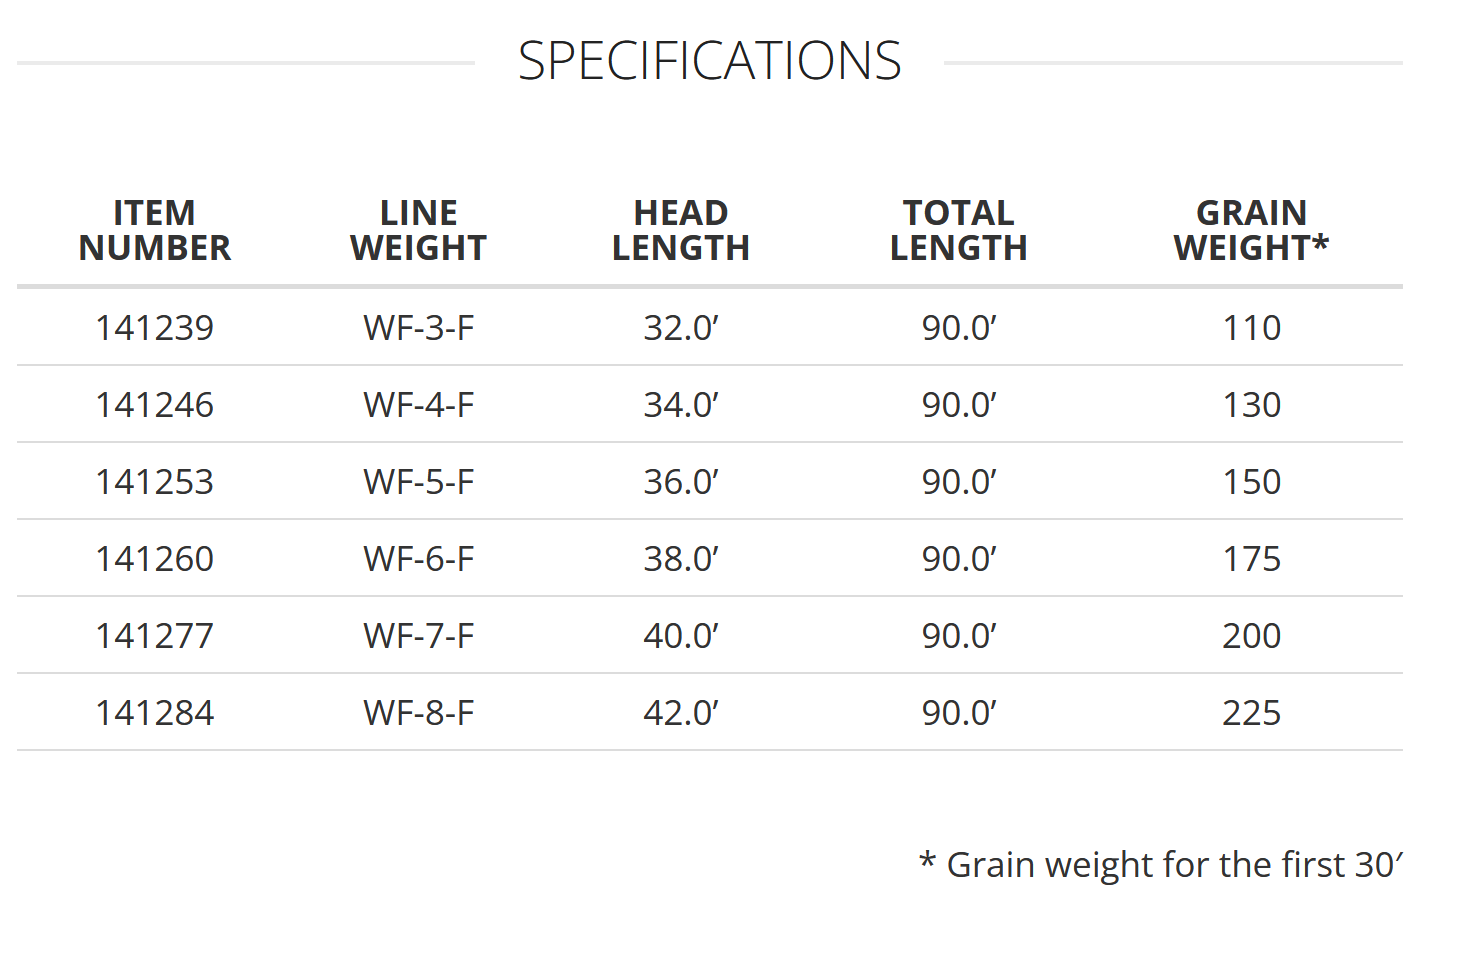Screen dimensions: 1463x955
Task: Select item number 141246
Action: (x=155, y=405)
